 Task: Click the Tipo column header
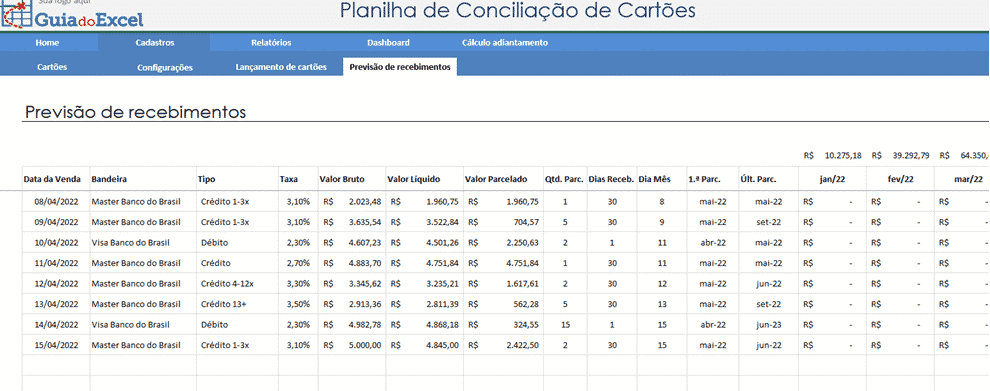point(237,179)
